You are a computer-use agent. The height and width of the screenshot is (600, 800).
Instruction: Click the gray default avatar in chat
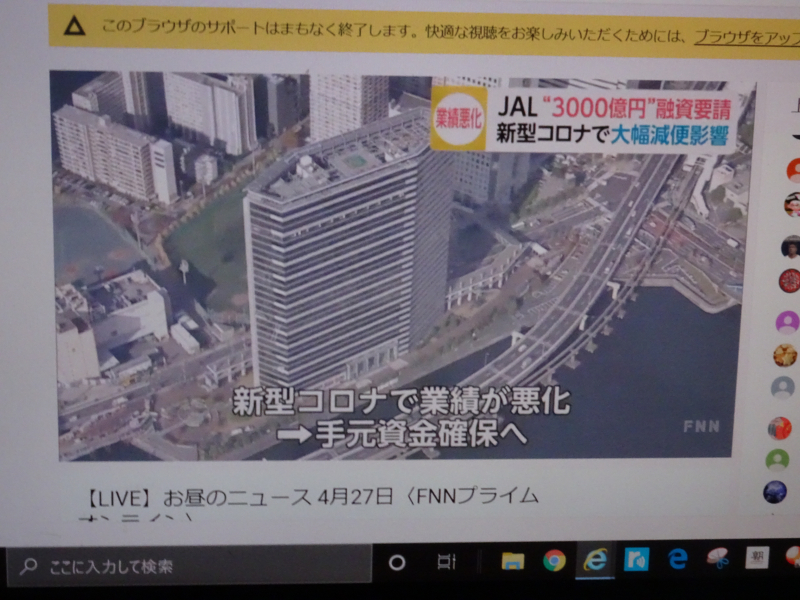click(782, 387)
